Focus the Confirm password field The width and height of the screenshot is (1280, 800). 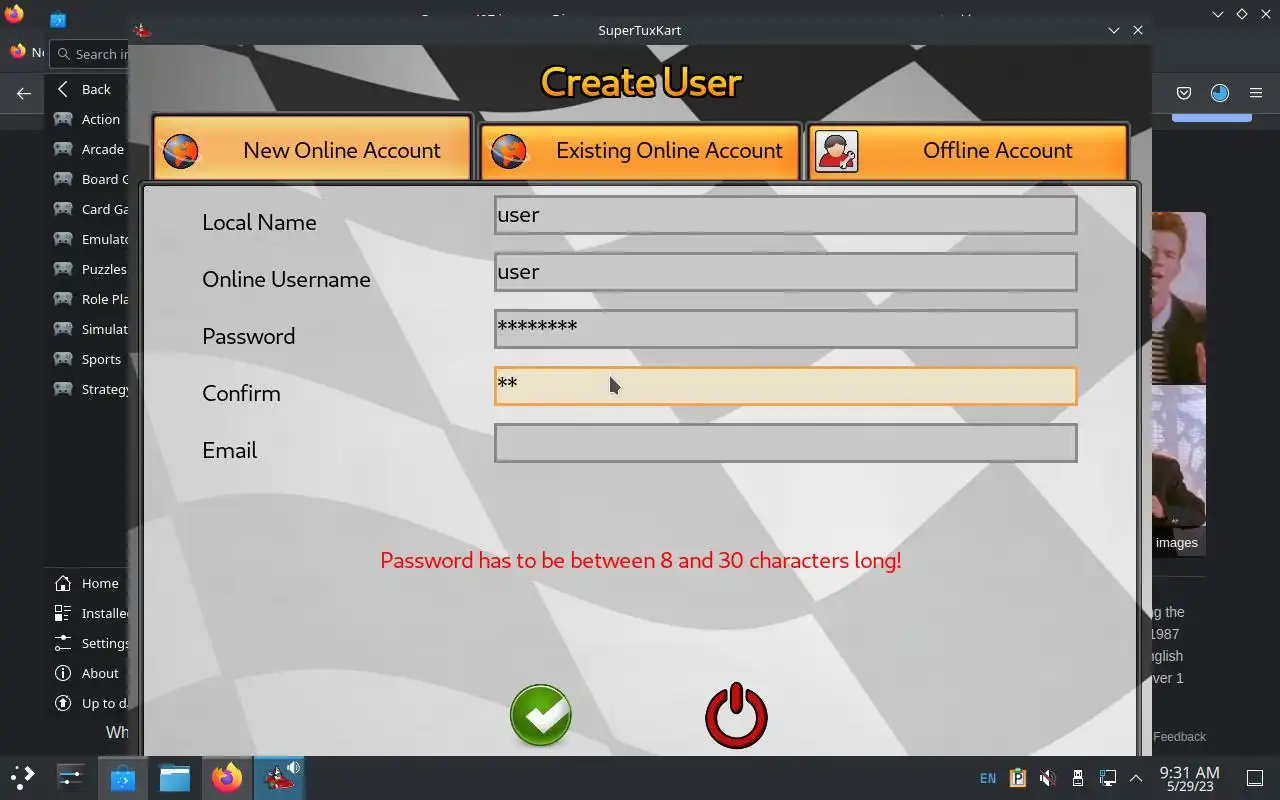click(x=785, y=386)
